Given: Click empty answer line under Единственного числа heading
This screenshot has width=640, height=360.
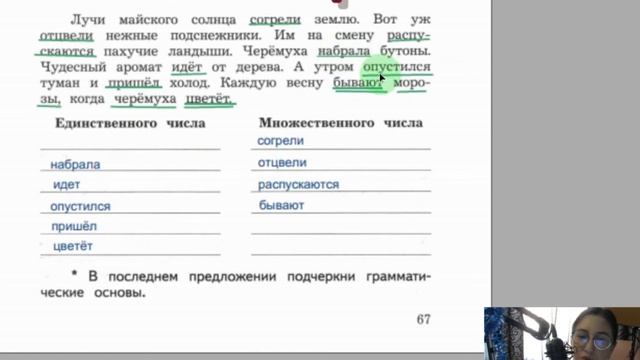Looking at the screenshot, I should [130, 143].
